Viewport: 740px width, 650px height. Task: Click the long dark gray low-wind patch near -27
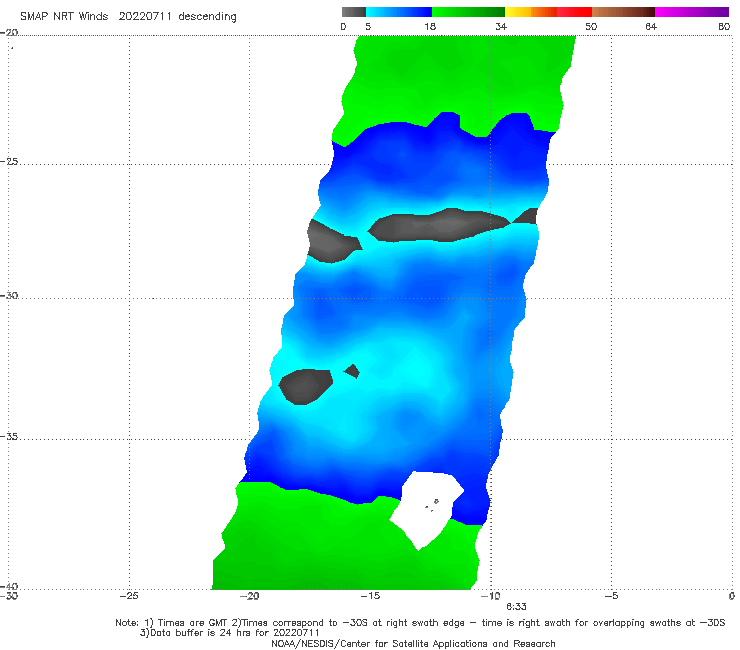click(x=439, y=225)
